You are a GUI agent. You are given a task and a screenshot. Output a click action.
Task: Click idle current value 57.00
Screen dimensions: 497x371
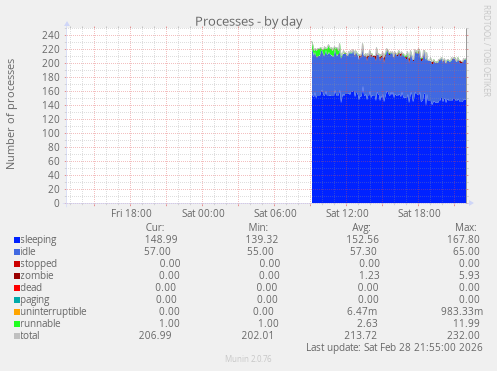tap(157, 251)
